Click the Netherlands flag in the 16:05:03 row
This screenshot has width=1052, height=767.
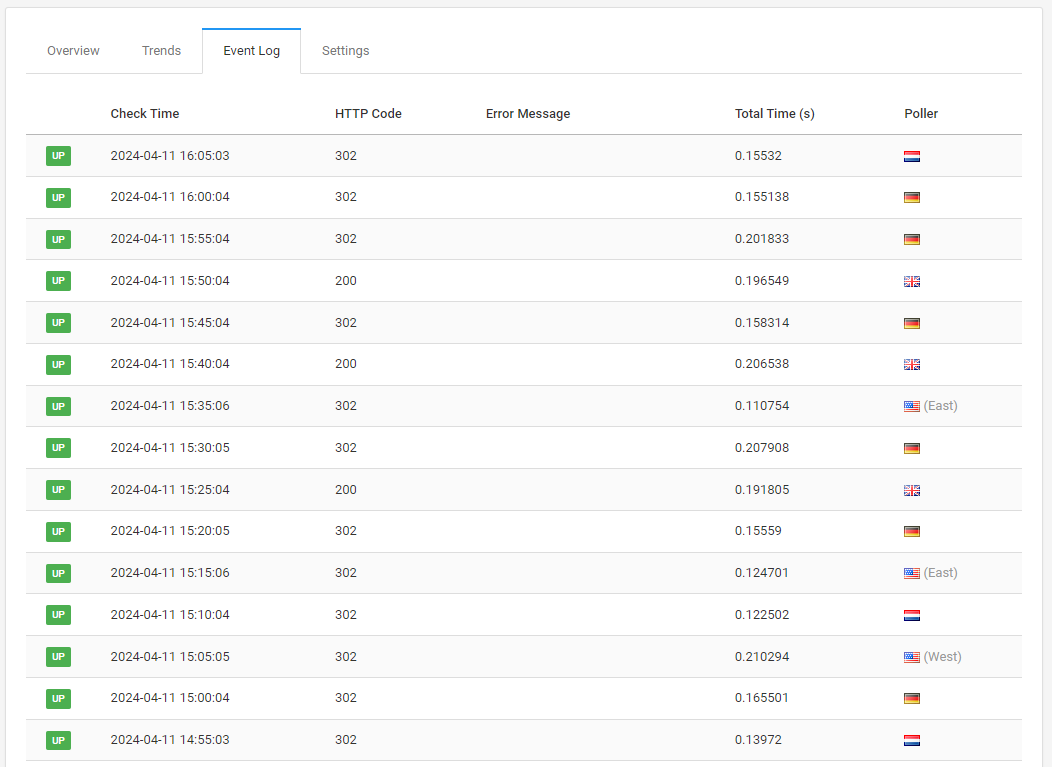tap(911, 156)
